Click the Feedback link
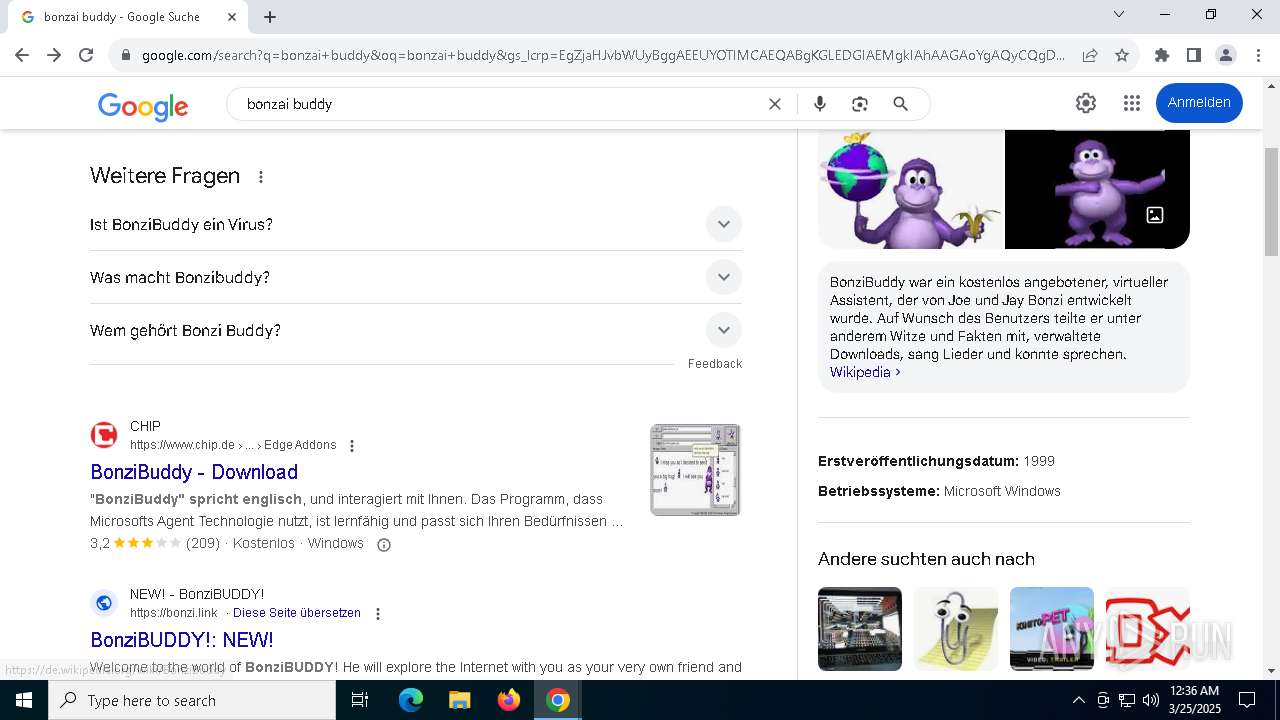 [715, 364]
